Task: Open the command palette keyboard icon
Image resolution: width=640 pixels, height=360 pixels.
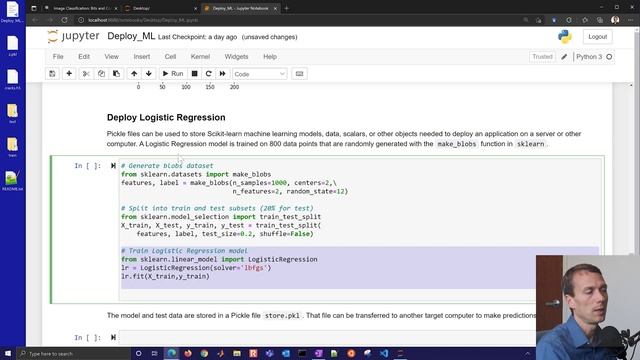Action: click(x=299, y=74)
